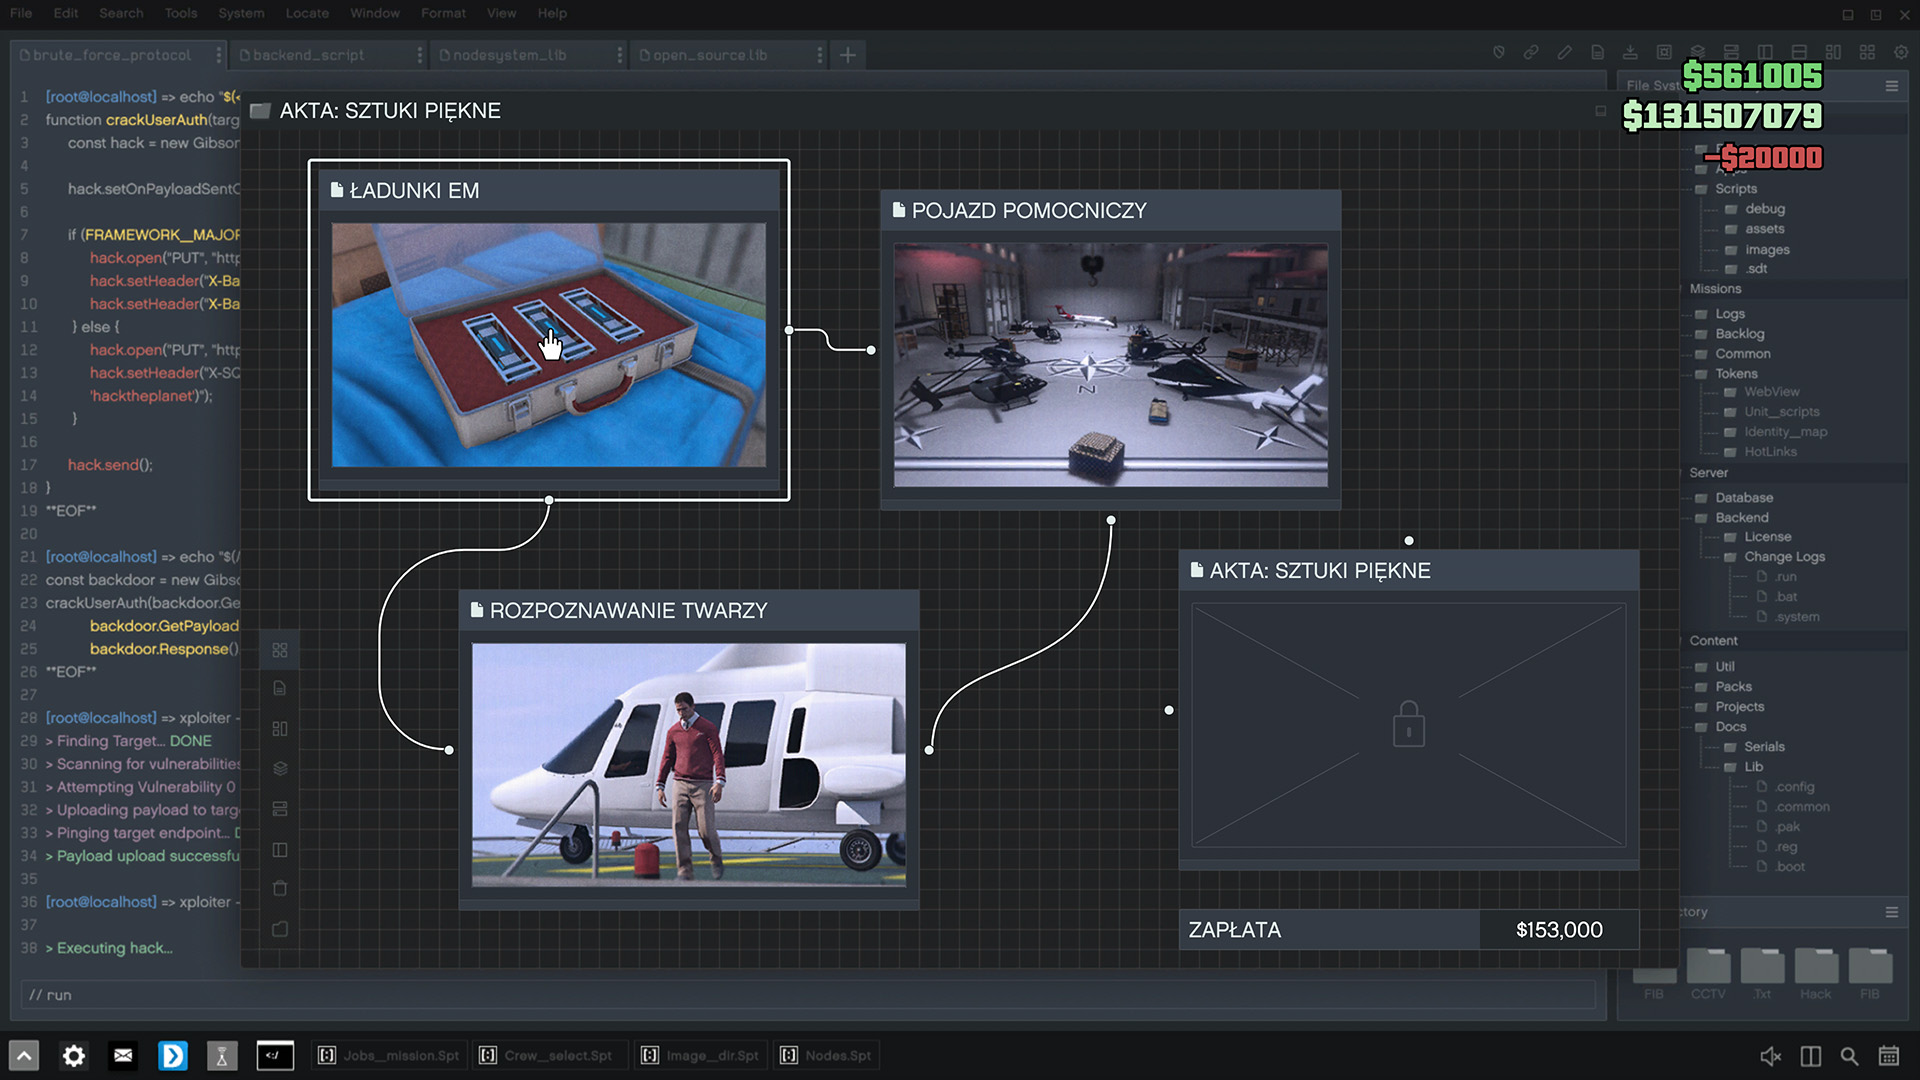The height and width of the screenshot is (1080, 1920).
Task: Click the folder icon in the dossier sidebar
Action: coord(280,929)
